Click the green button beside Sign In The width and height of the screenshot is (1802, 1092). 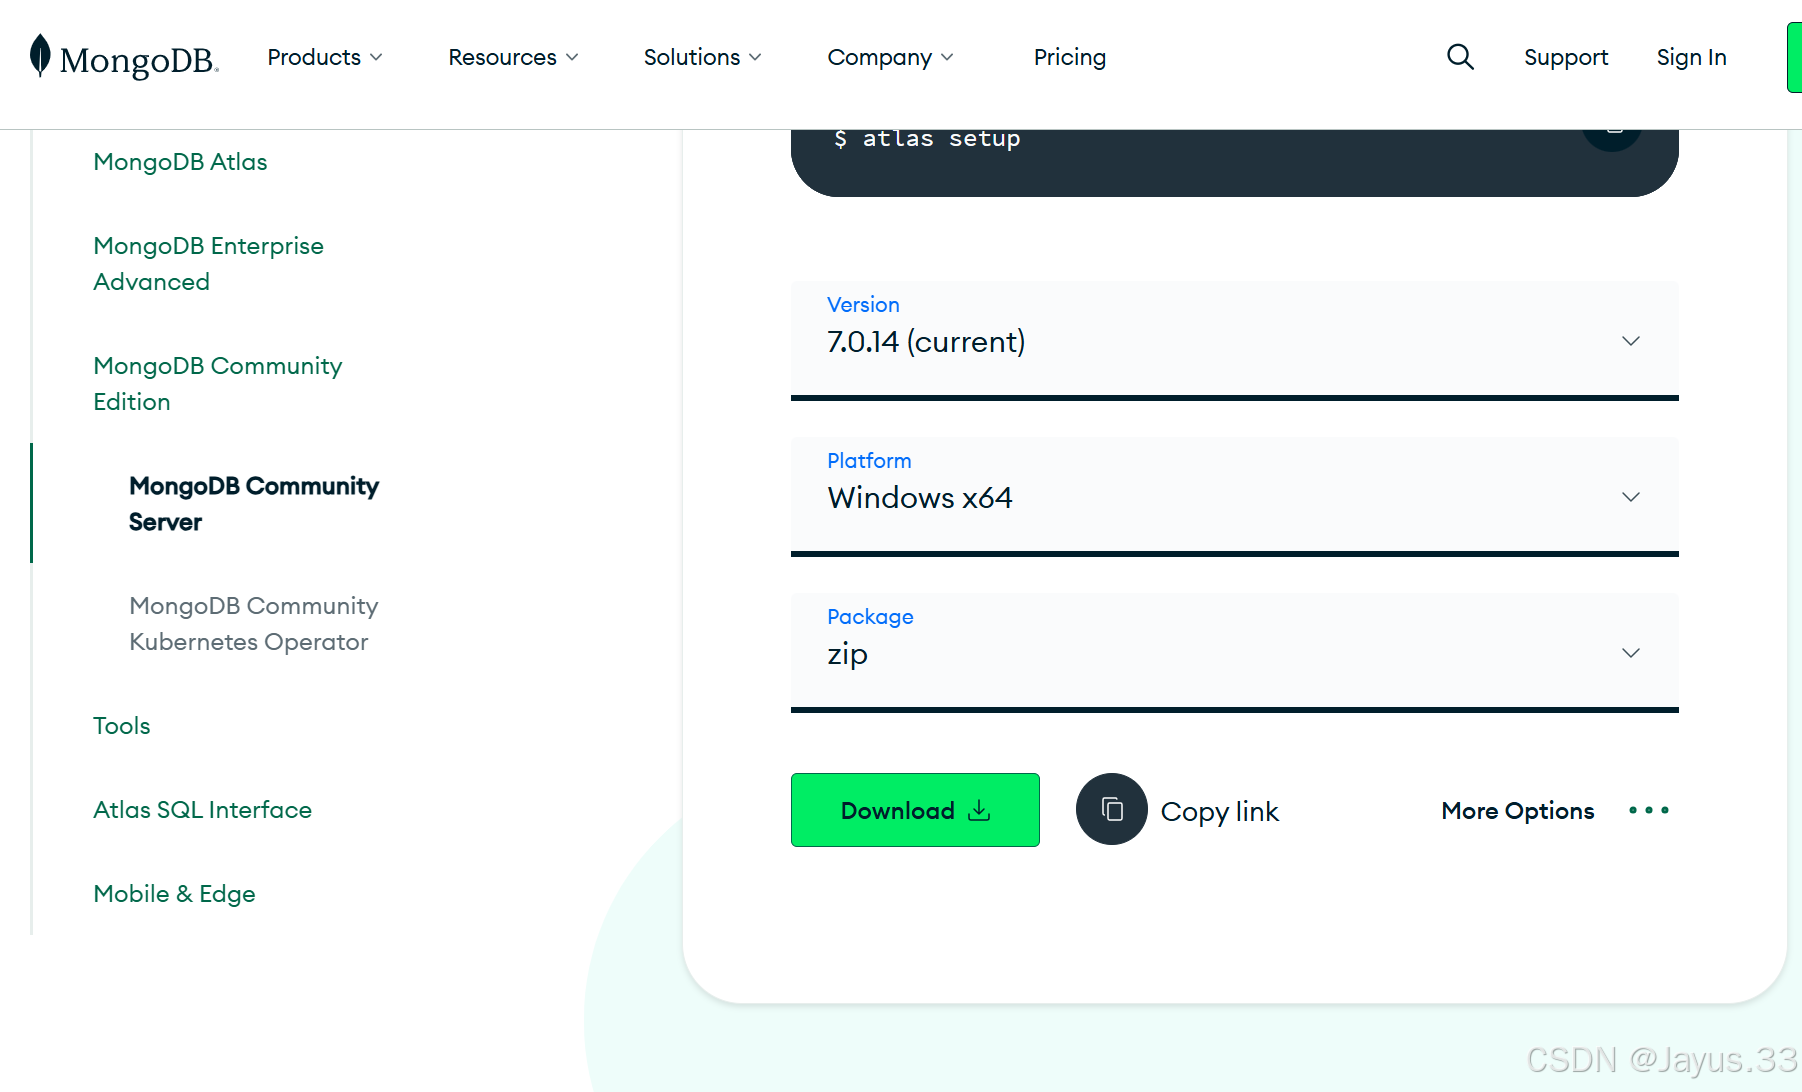tap(1794, 57)
